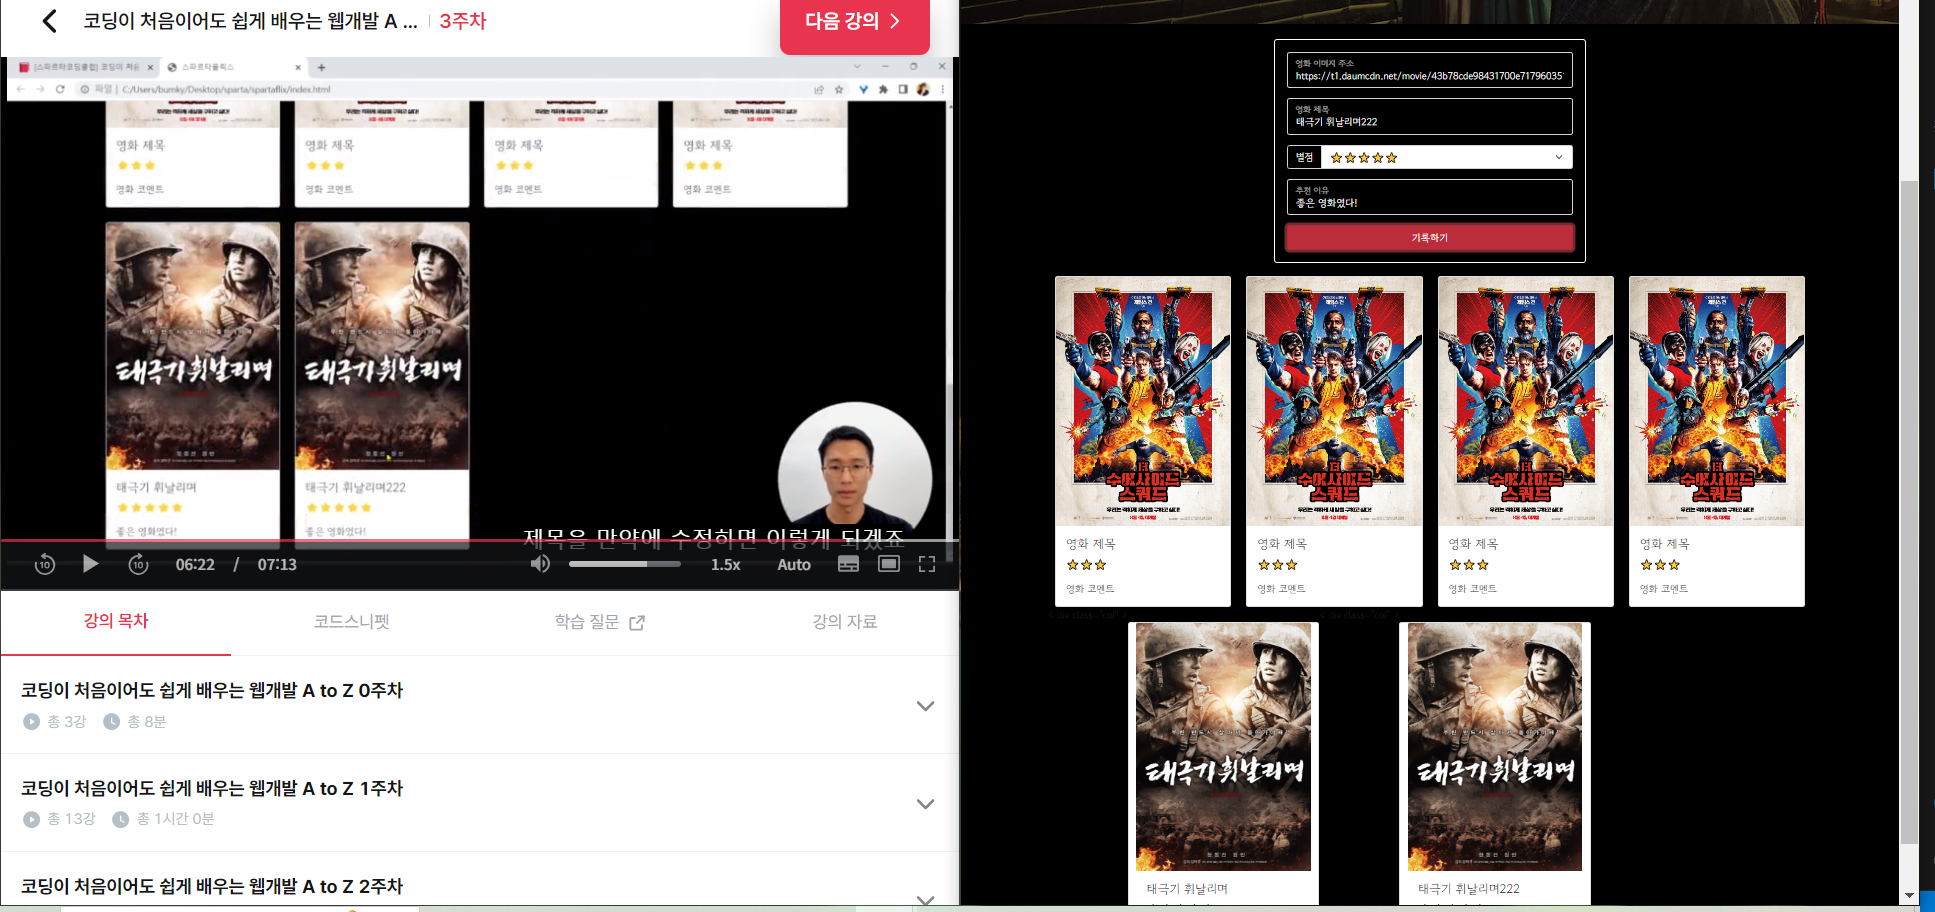Open the Auto video quality menu
1935x912 pixels.
coord(794,565)
